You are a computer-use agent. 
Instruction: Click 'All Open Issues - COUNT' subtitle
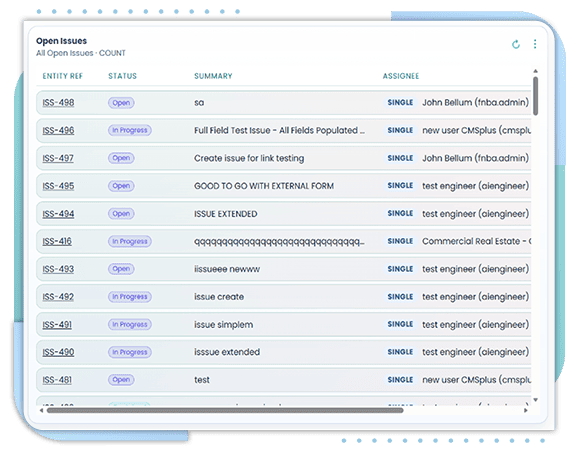[x=81, y=53]
